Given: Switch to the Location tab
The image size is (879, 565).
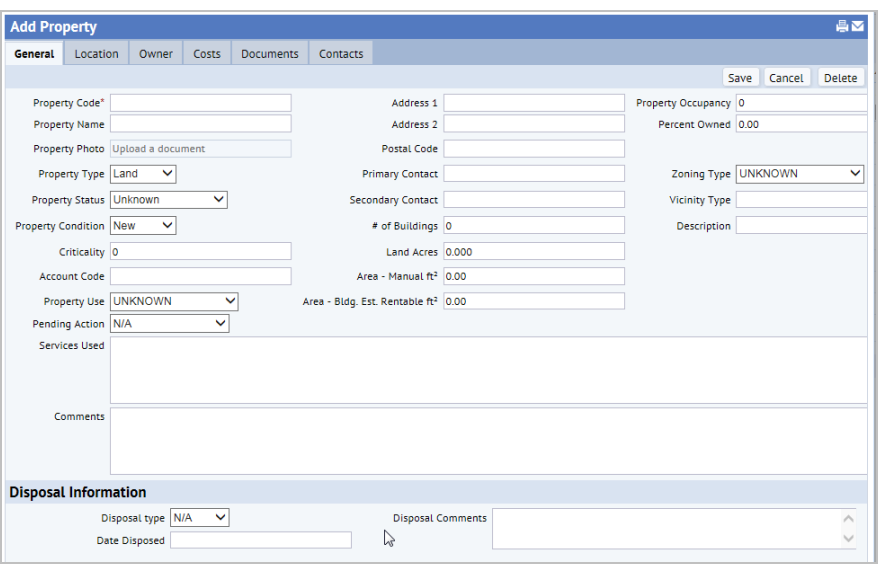Looking at the screenshot, I should 96,54.
